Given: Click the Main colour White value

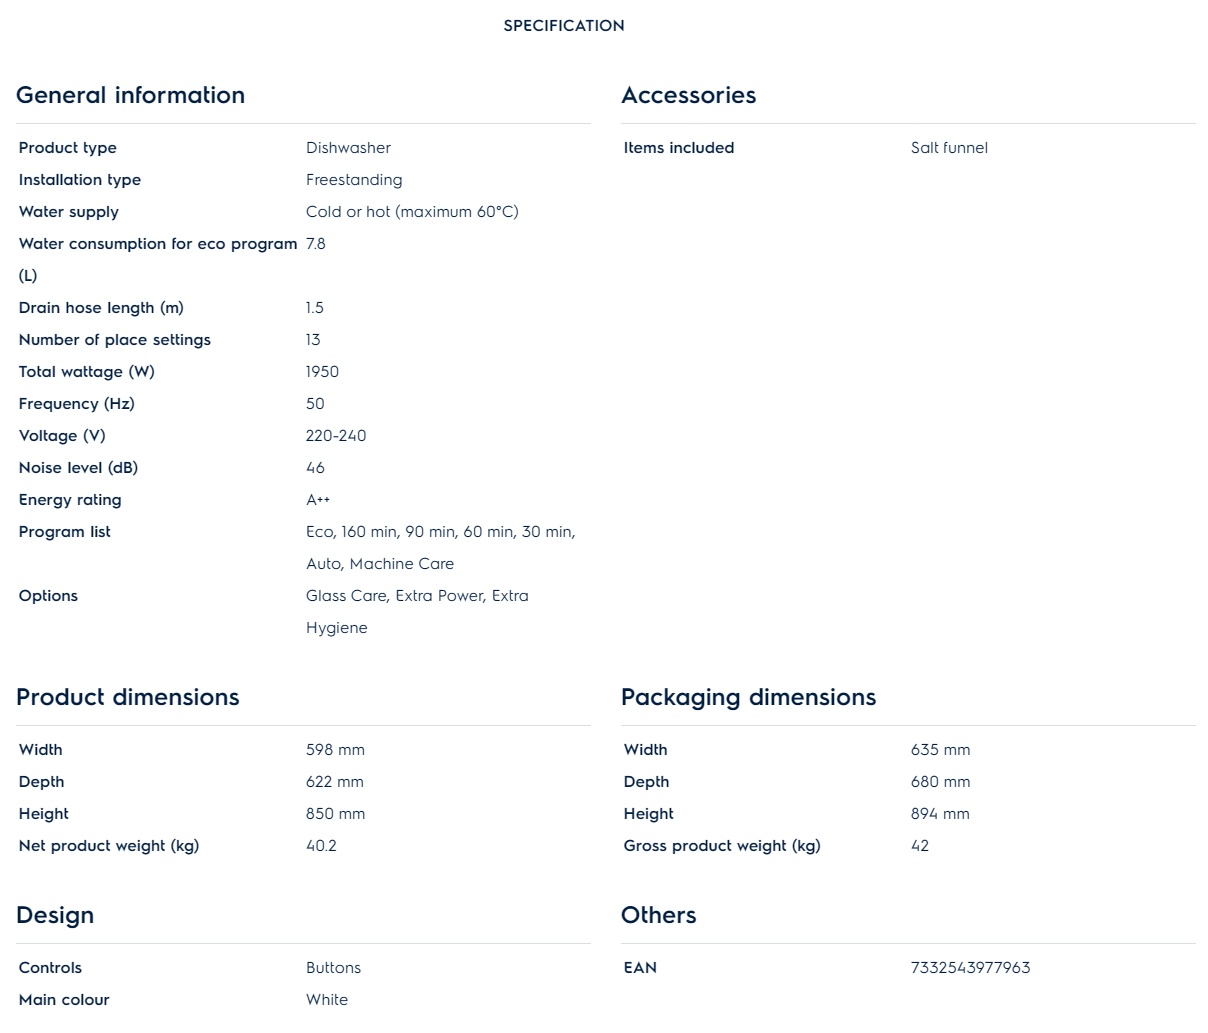Looking at the screenshot, I should coord(327,1000).
